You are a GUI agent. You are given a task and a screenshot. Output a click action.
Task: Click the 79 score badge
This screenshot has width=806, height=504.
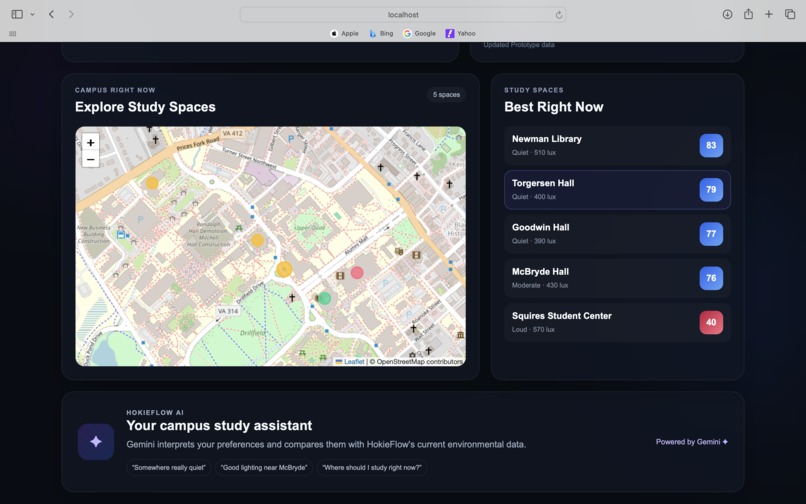(x=711, y=189)
